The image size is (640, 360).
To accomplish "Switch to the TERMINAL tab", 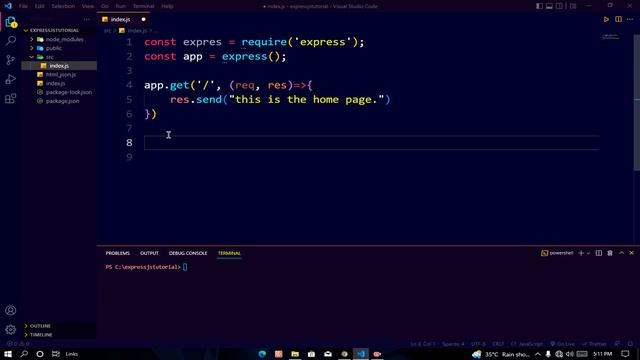I will click(x=229, y=253).
